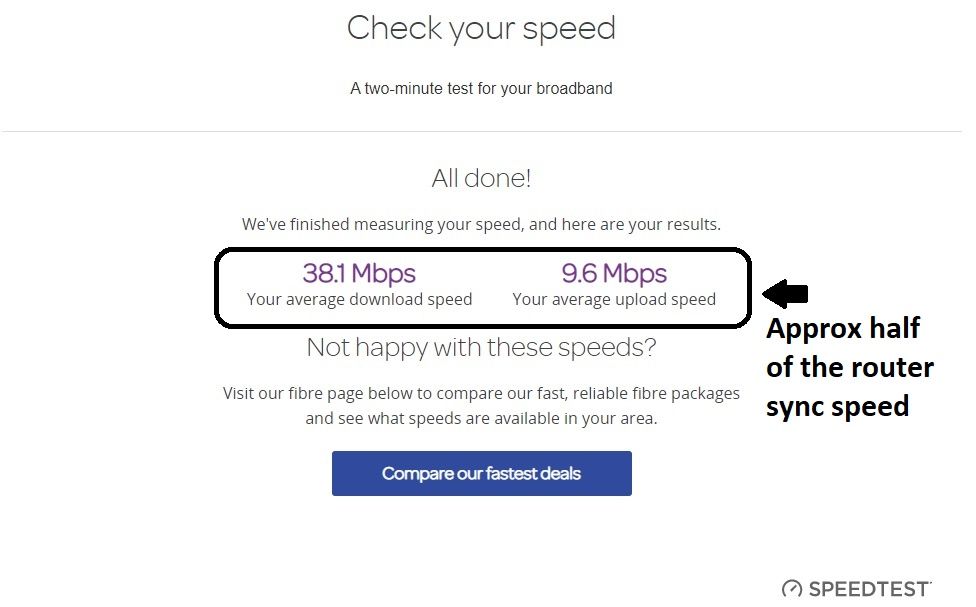Click the Approx half annotation line

843,328
